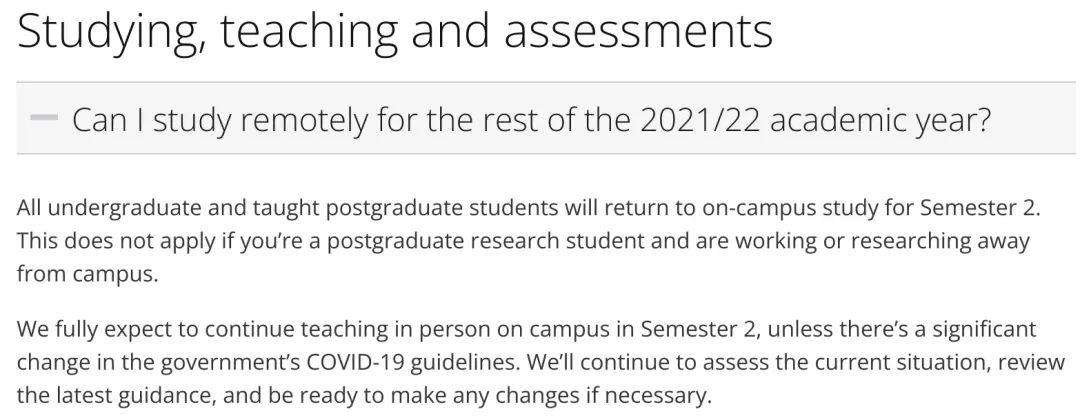The height and width of the screenshot is (418, 1080).
Task: Click the 'Can I study remotely' question title
Action: (x=531, y=121)
